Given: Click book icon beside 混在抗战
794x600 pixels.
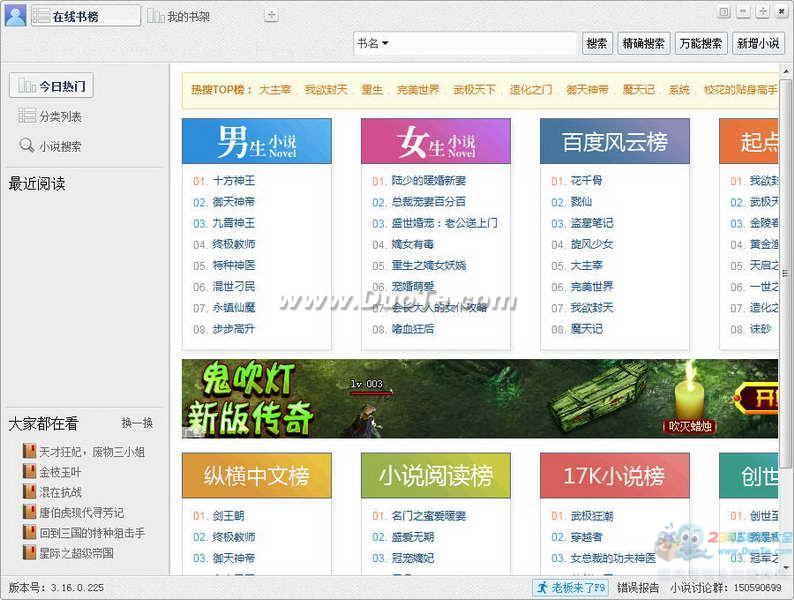Looking at the screenshot, I should 29,492.
